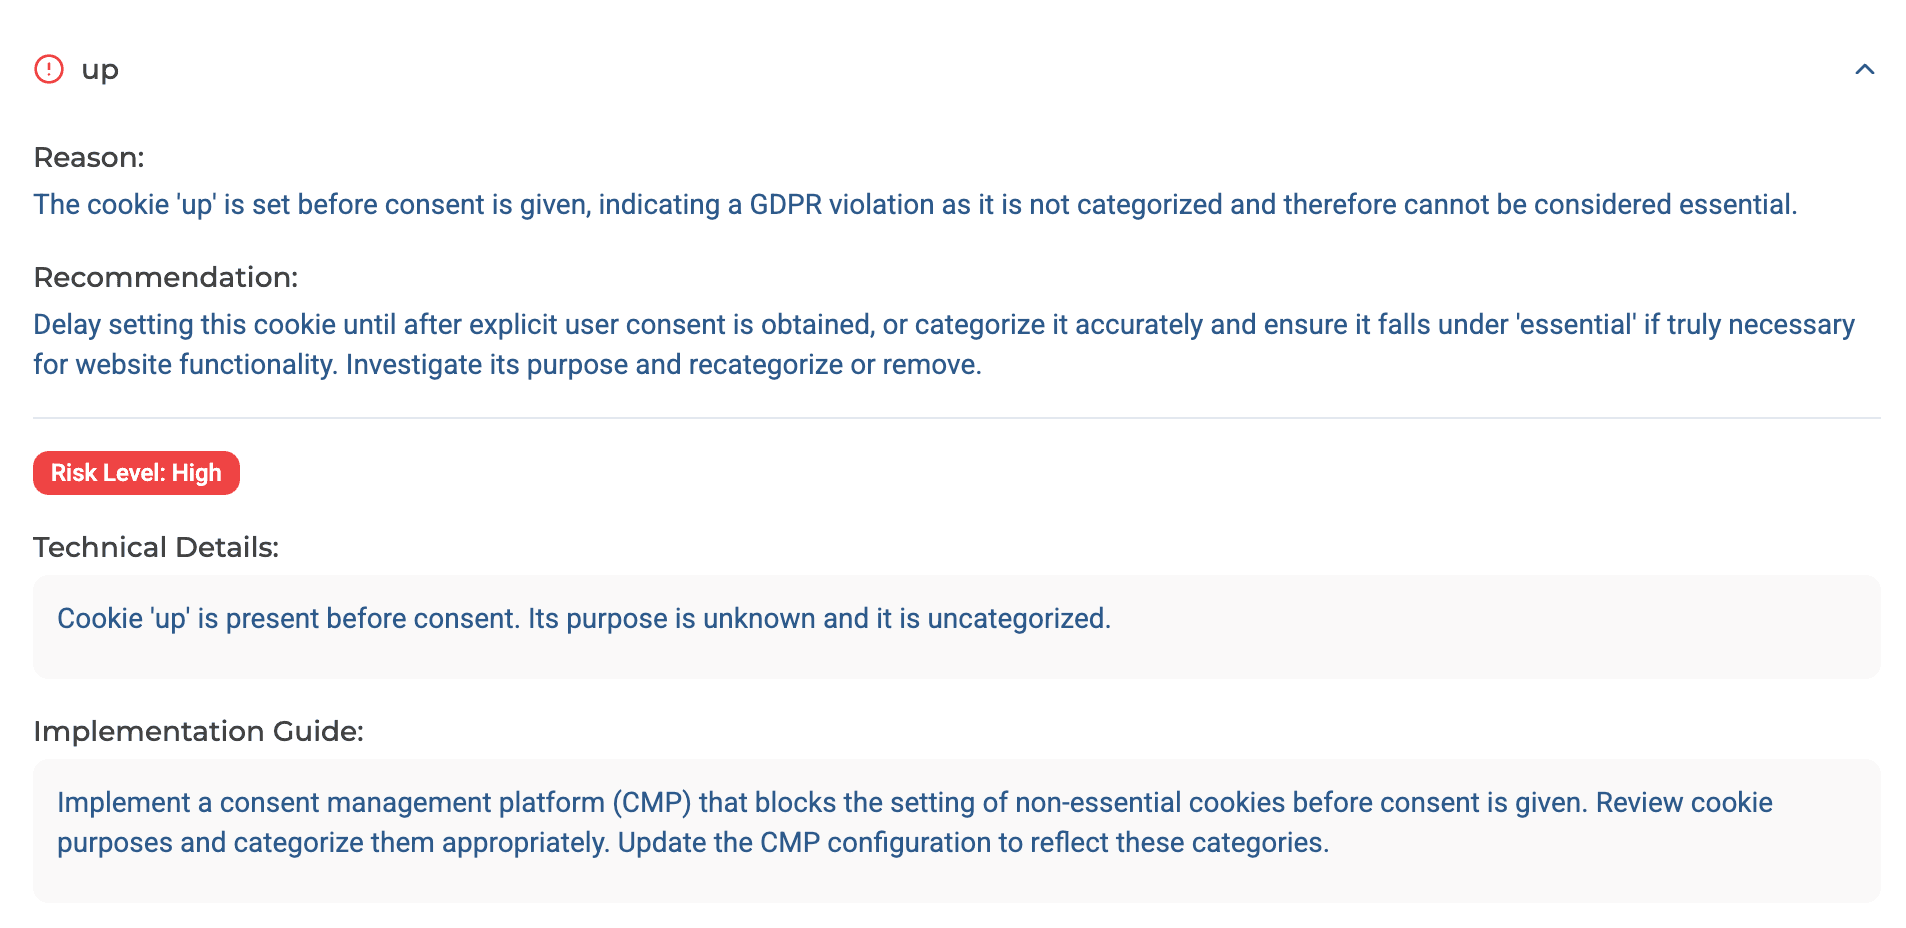Click the Risk Level: High badge
Image resolution: width=1906 pixels, height=928 pixels.
coord(136,473)
